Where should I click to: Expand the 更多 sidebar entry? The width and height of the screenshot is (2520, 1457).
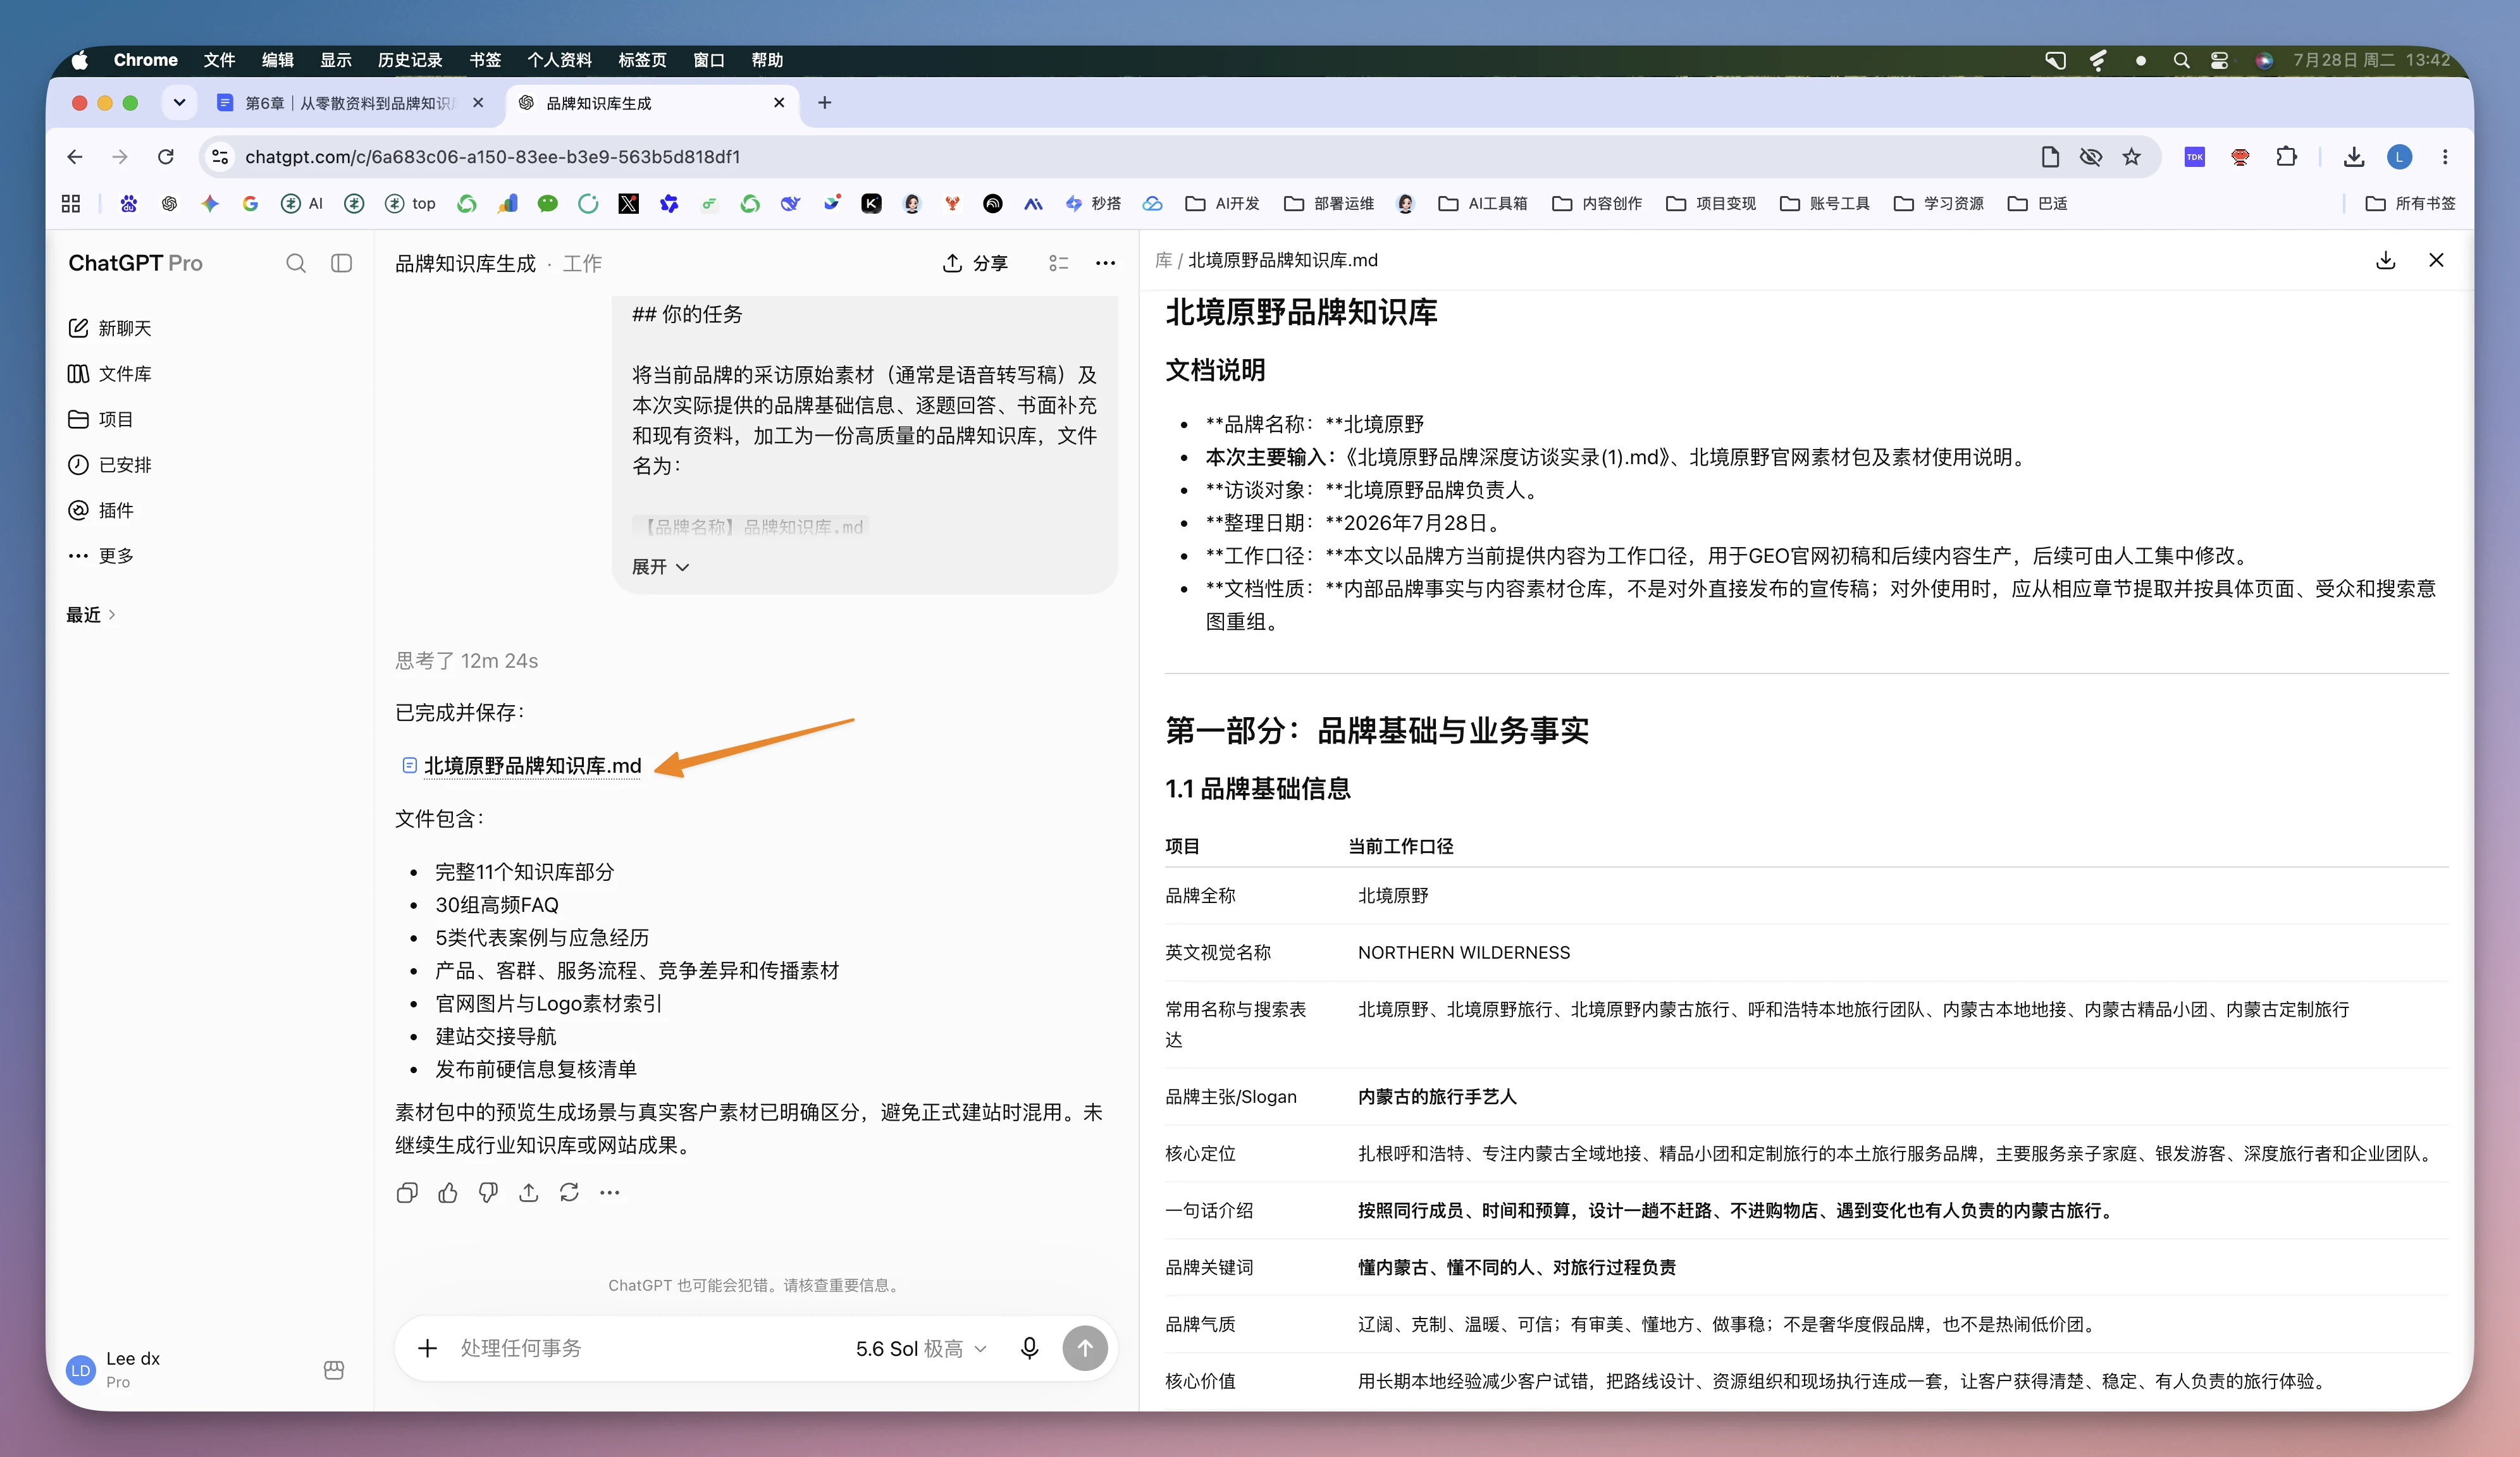click(x=101, y=556)
